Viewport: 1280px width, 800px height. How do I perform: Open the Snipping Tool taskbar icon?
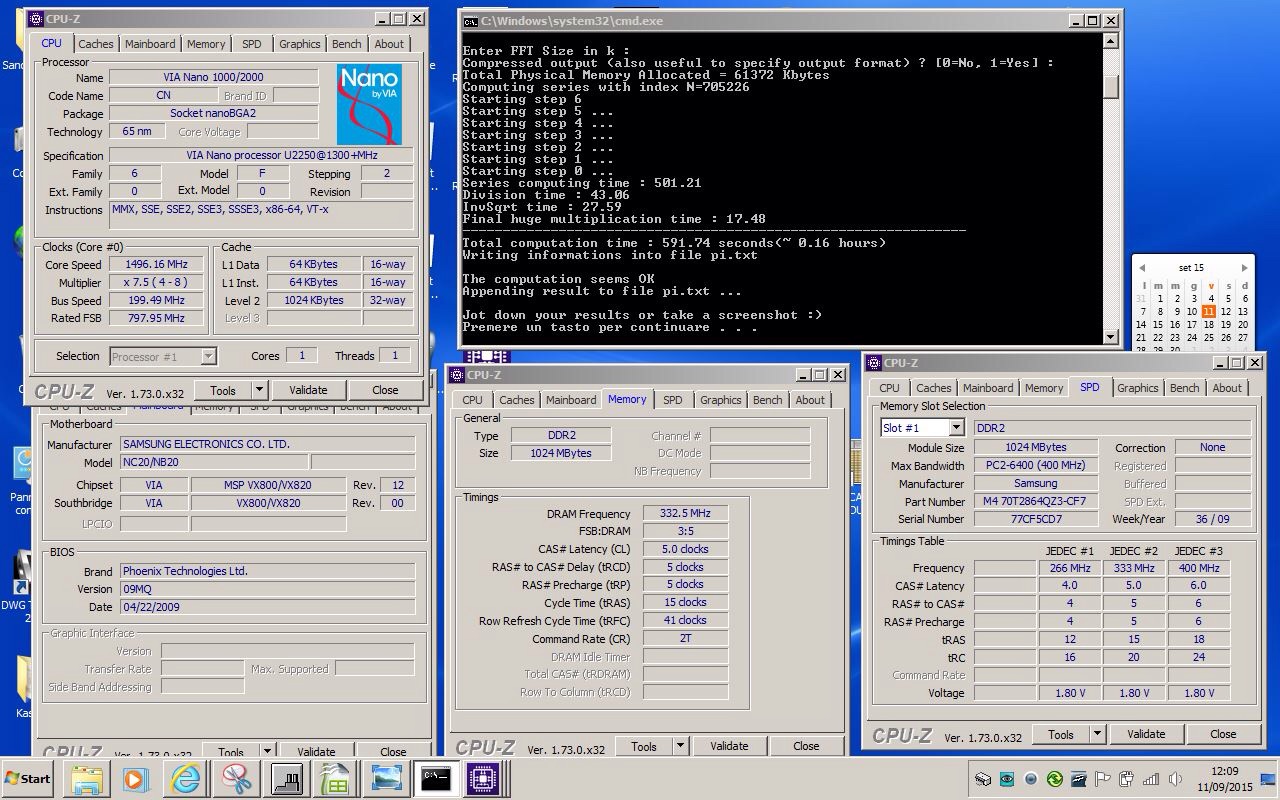(236, 779)
